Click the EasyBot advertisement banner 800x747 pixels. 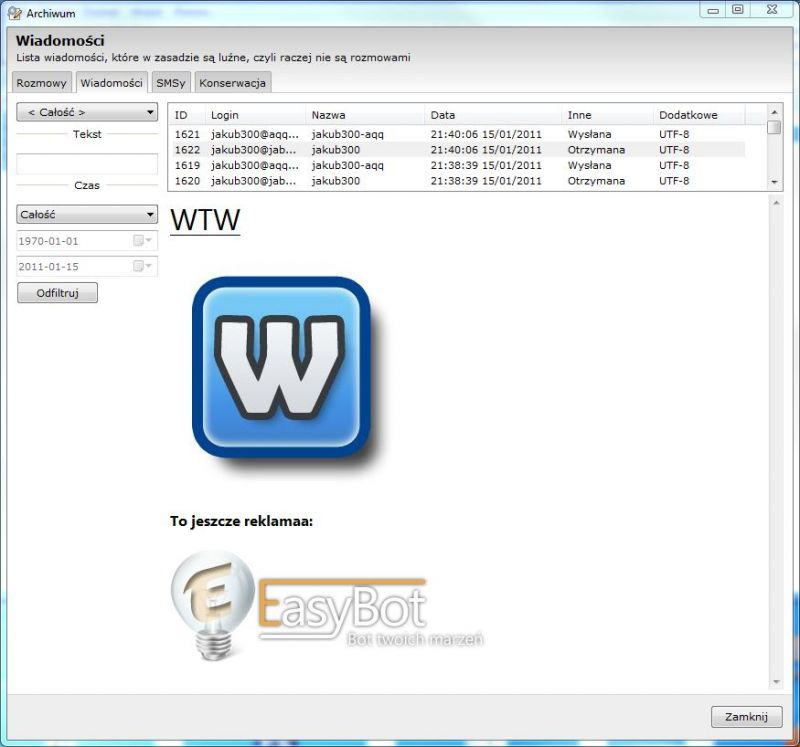(327, 606)
